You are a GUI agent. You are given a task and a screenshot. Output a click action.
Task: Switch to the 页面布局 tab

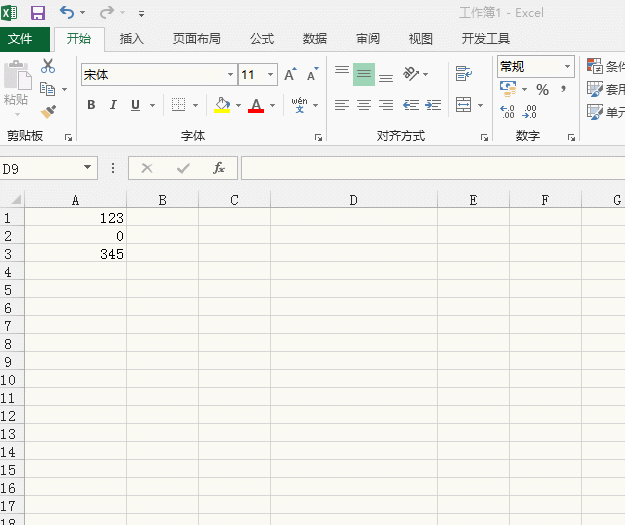pyautogui.click(x=197, y=39)
